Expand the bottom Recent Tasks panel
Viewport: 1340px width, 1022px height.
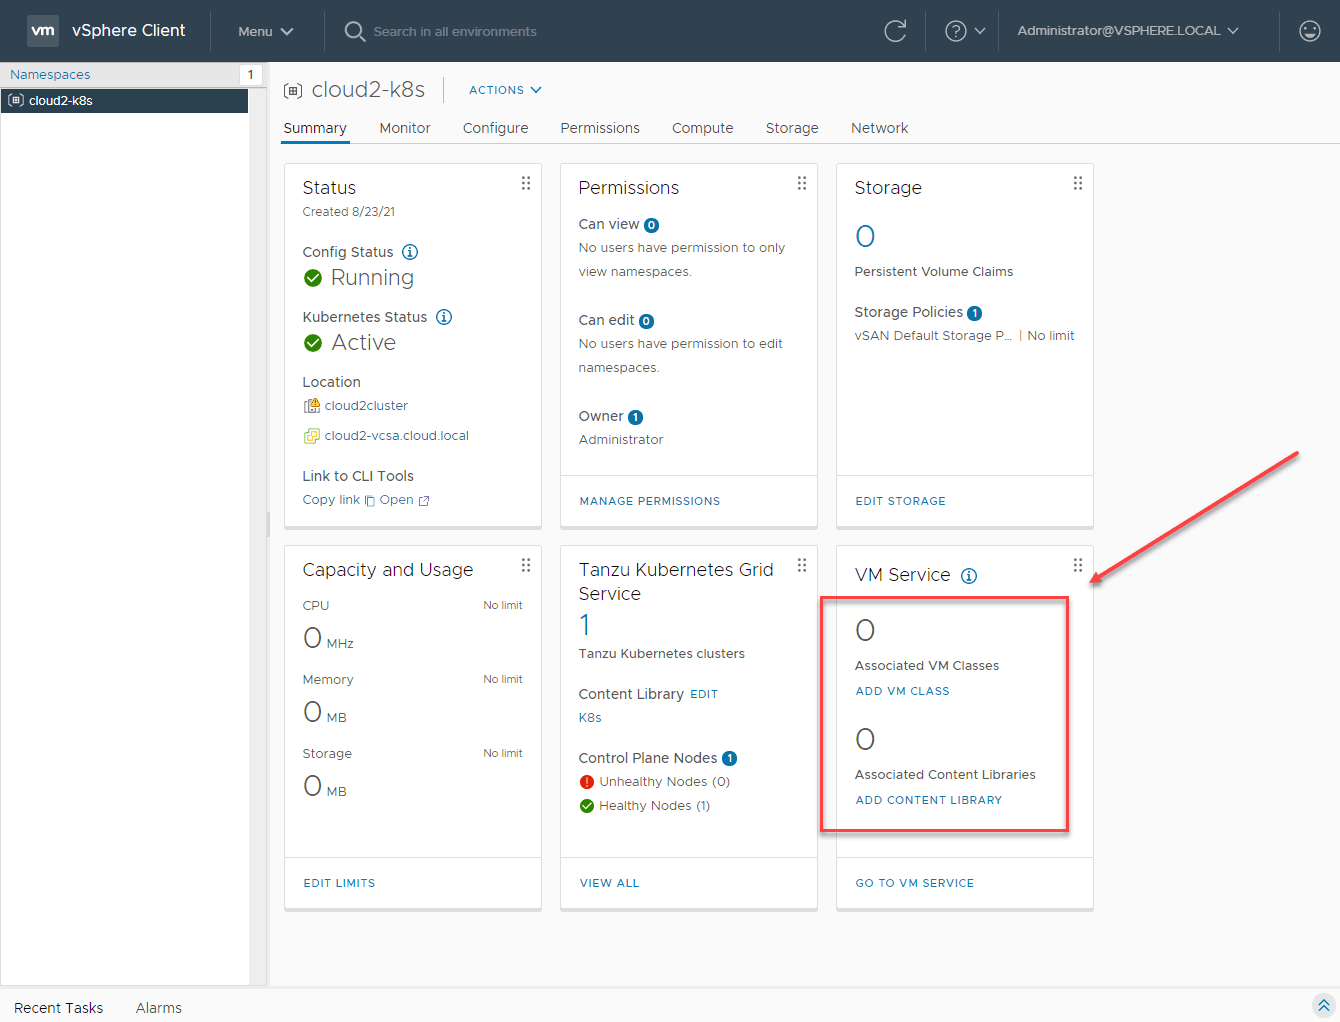coord(1323,1006)
